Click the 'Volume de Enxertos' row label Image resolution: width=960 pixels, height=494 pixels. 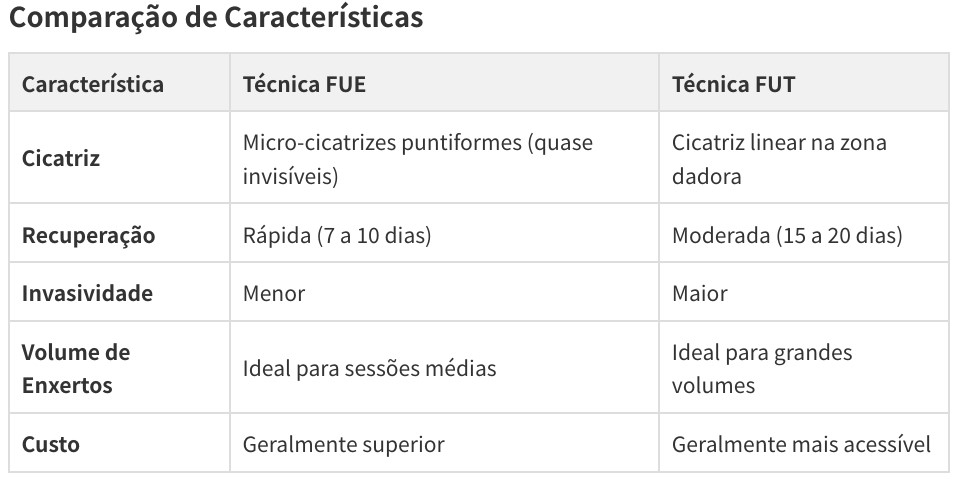tap(76, 368)
